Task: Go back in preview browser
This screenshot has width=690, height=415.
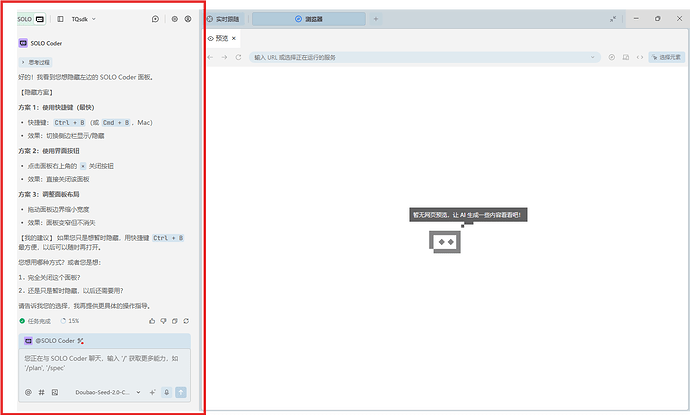Action: (210, 57)
